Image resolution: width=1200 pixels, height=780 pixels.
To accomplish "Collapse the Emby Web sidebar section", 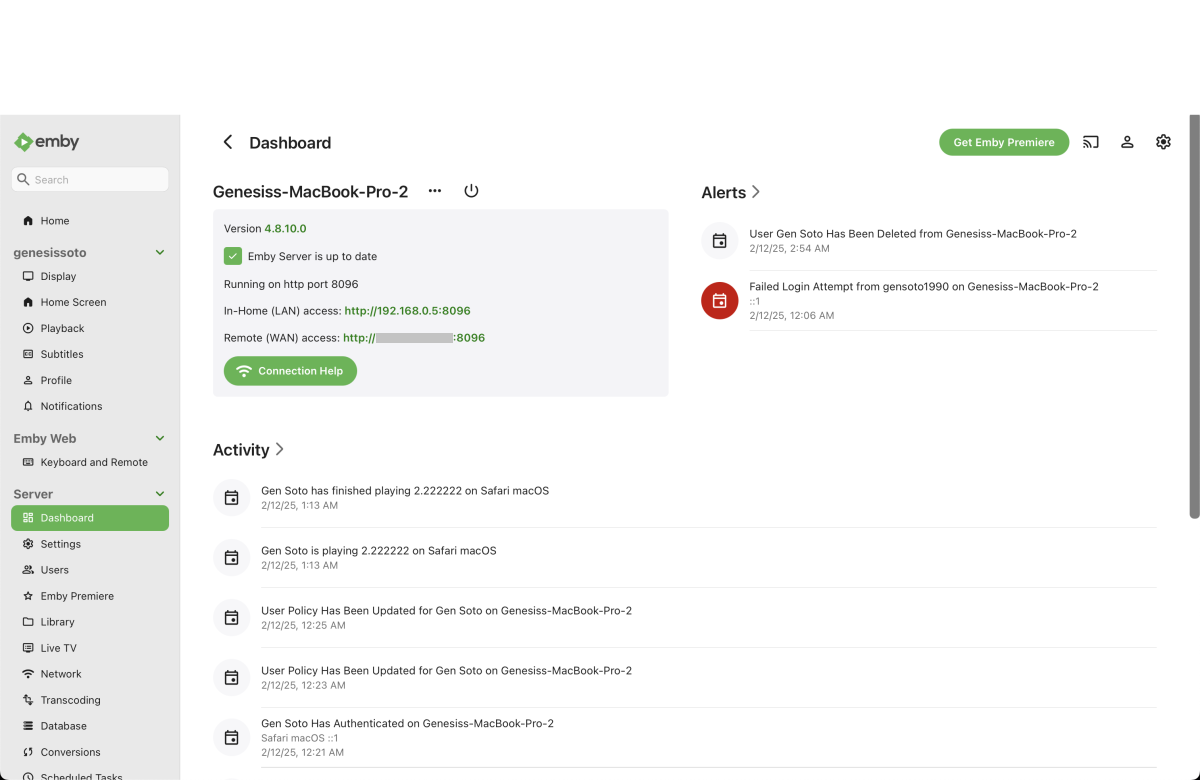I will click(160, 438).
